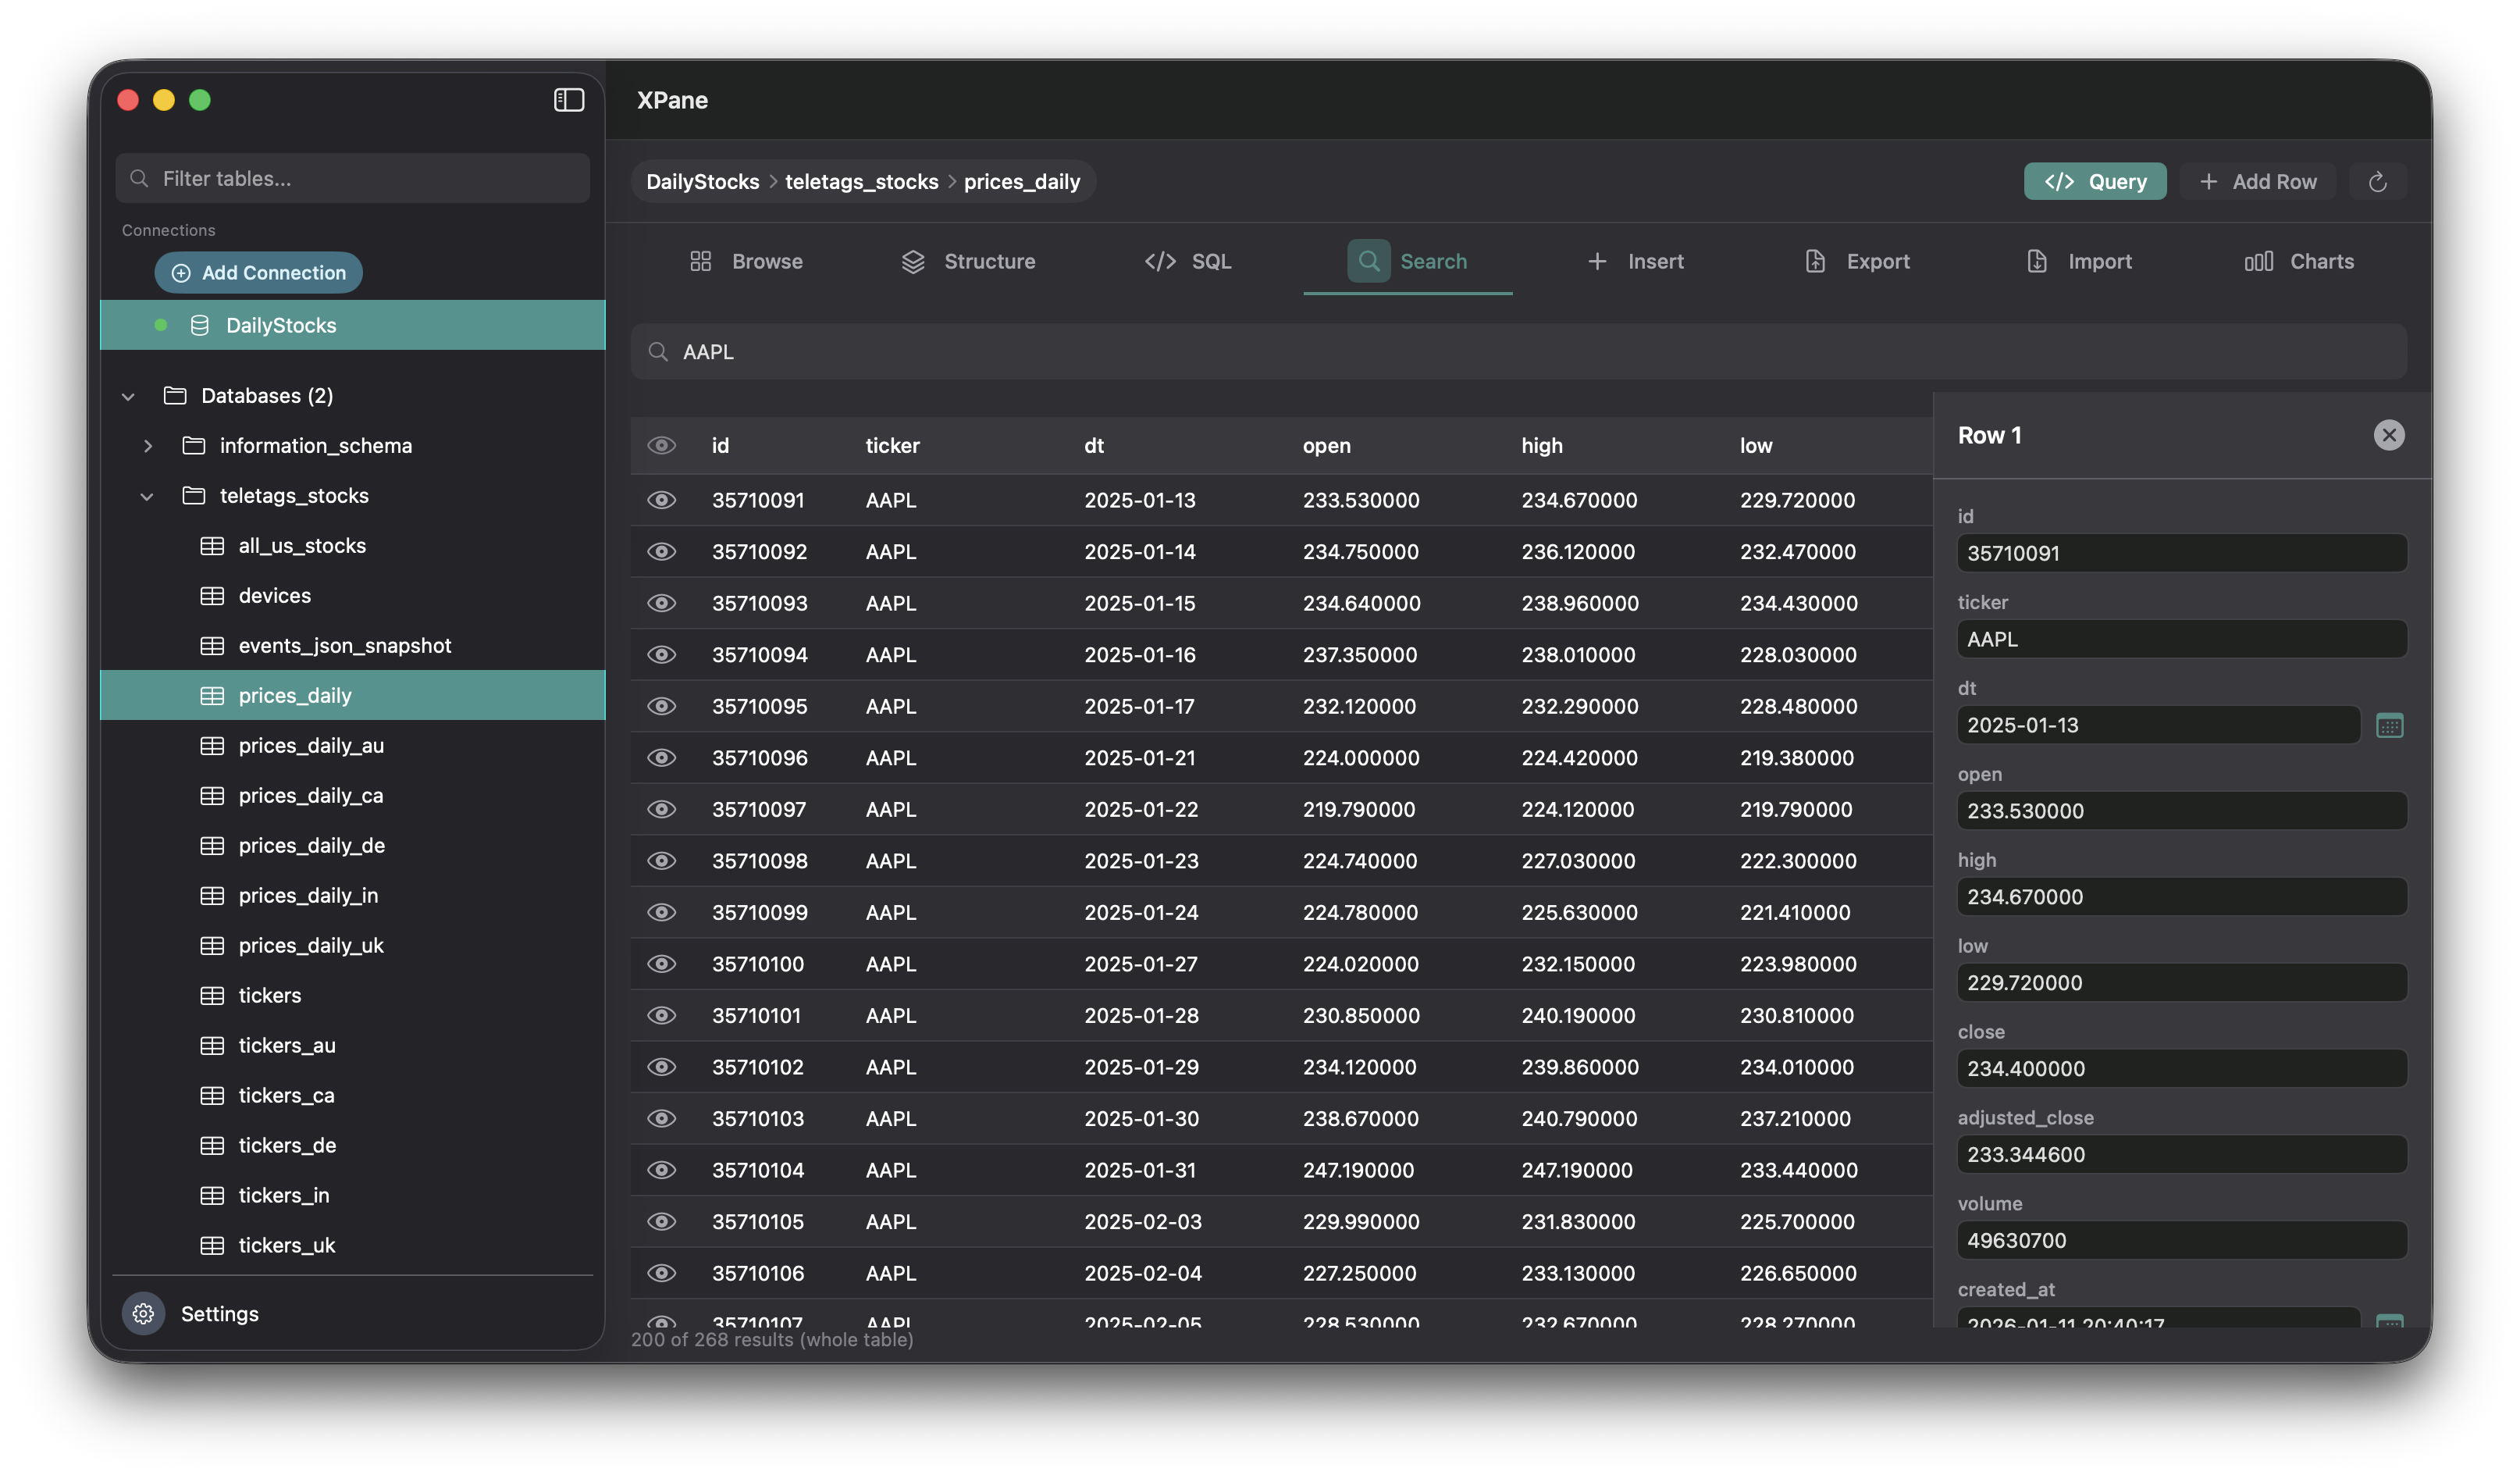This screenshot has height=1479, width=2520.
Task: Open the Charts tab
Action: [x=2299, y=261]
